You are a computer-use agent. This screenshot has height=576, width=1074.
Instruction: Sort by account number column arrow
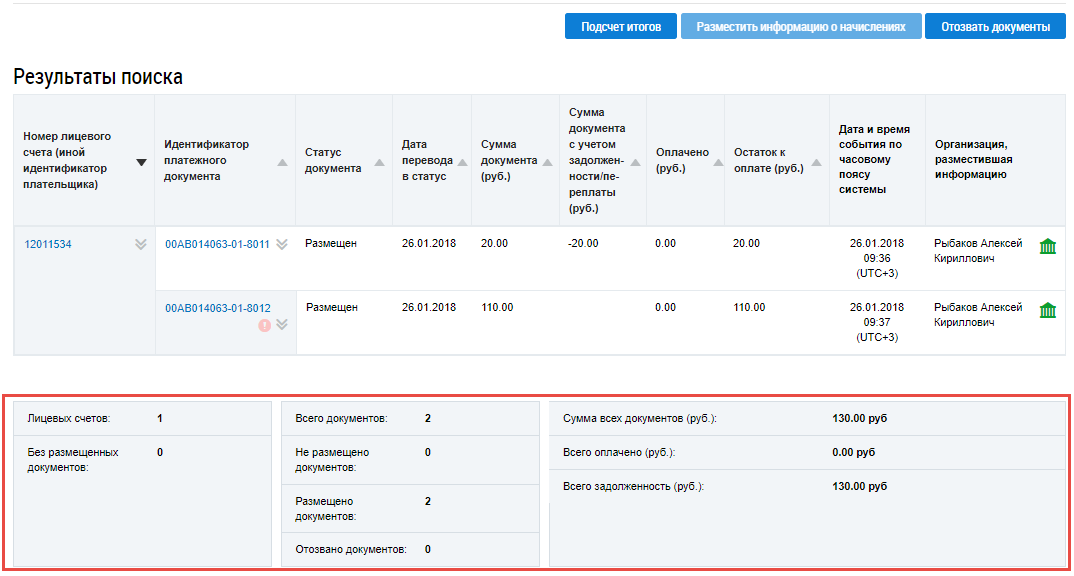pos(141,162)
